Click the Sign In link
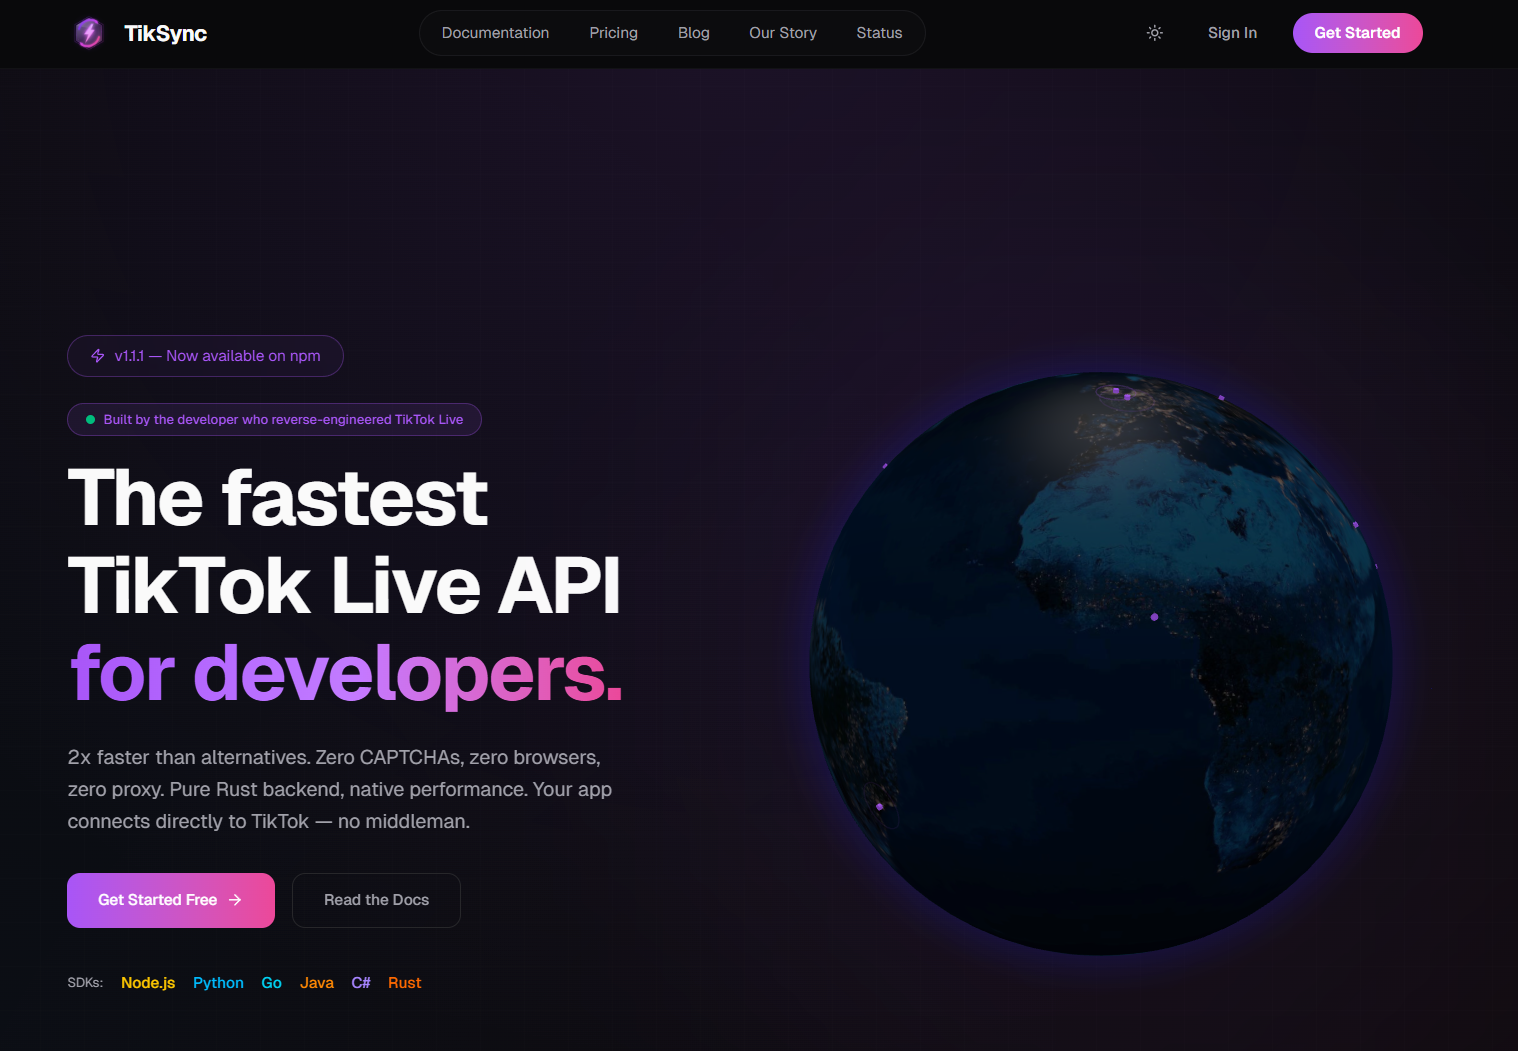The image size is (1518, 1051). (x=1232, y=33)
